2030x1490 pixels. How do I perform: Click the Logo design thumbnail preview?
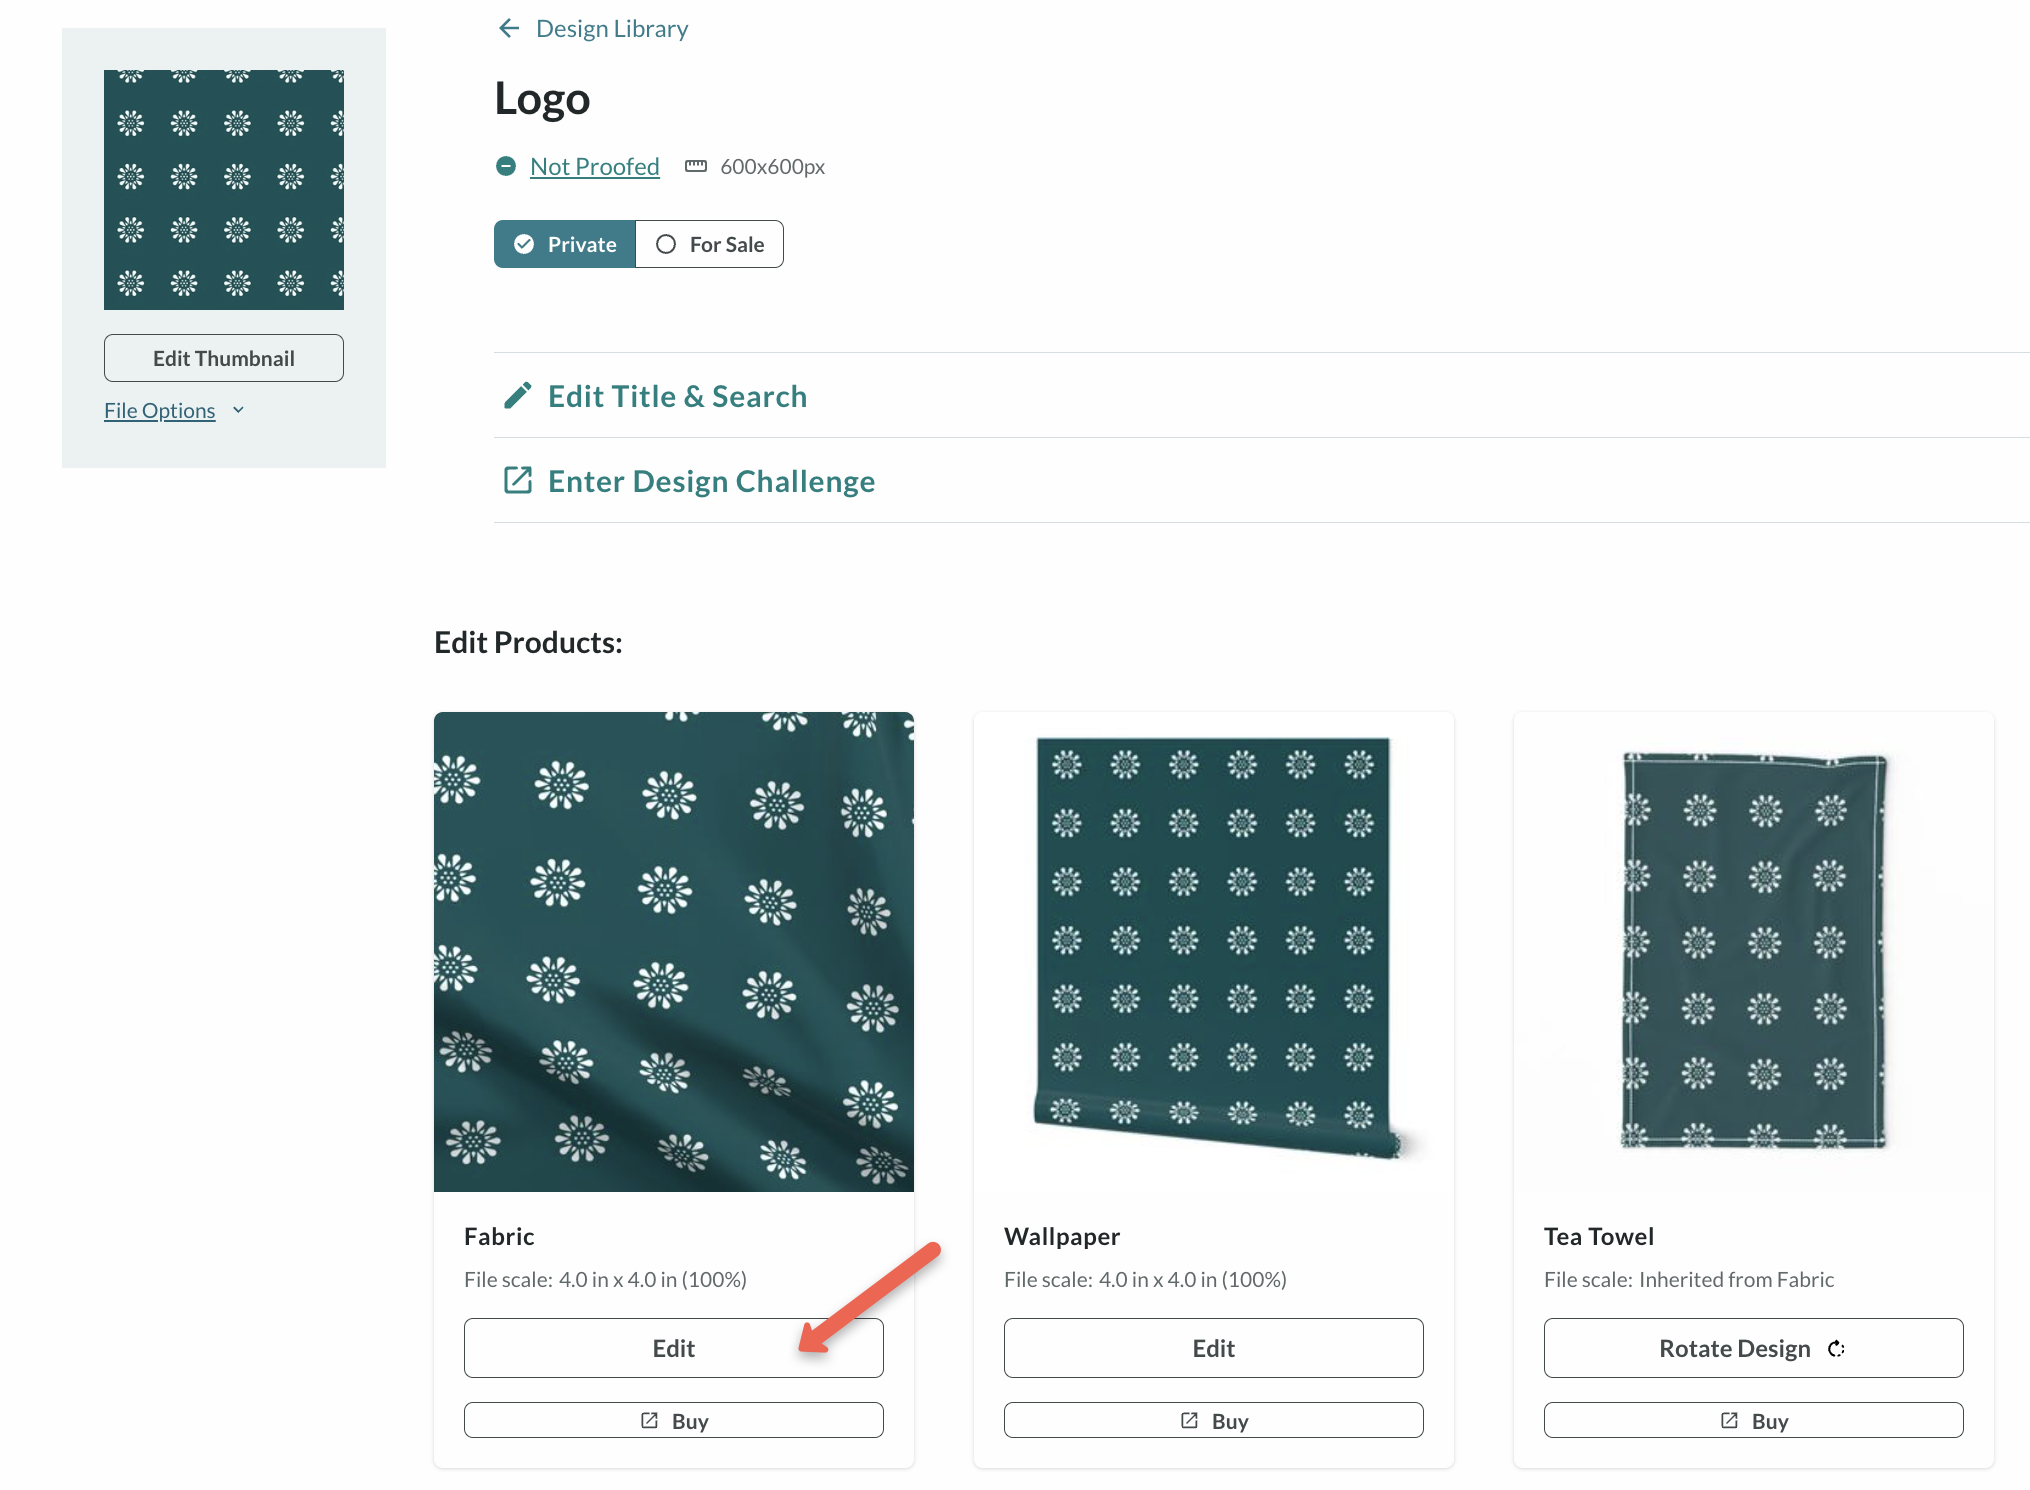point(224,190)
